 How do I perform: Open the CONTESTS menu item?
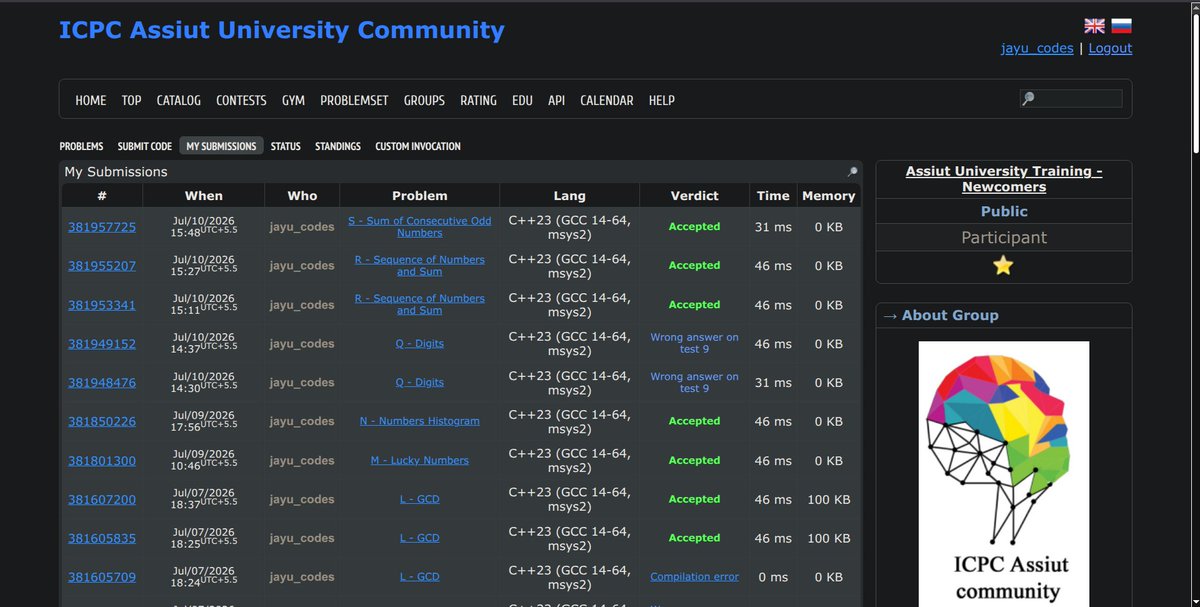pyautogui.click(x=241, y=100)
